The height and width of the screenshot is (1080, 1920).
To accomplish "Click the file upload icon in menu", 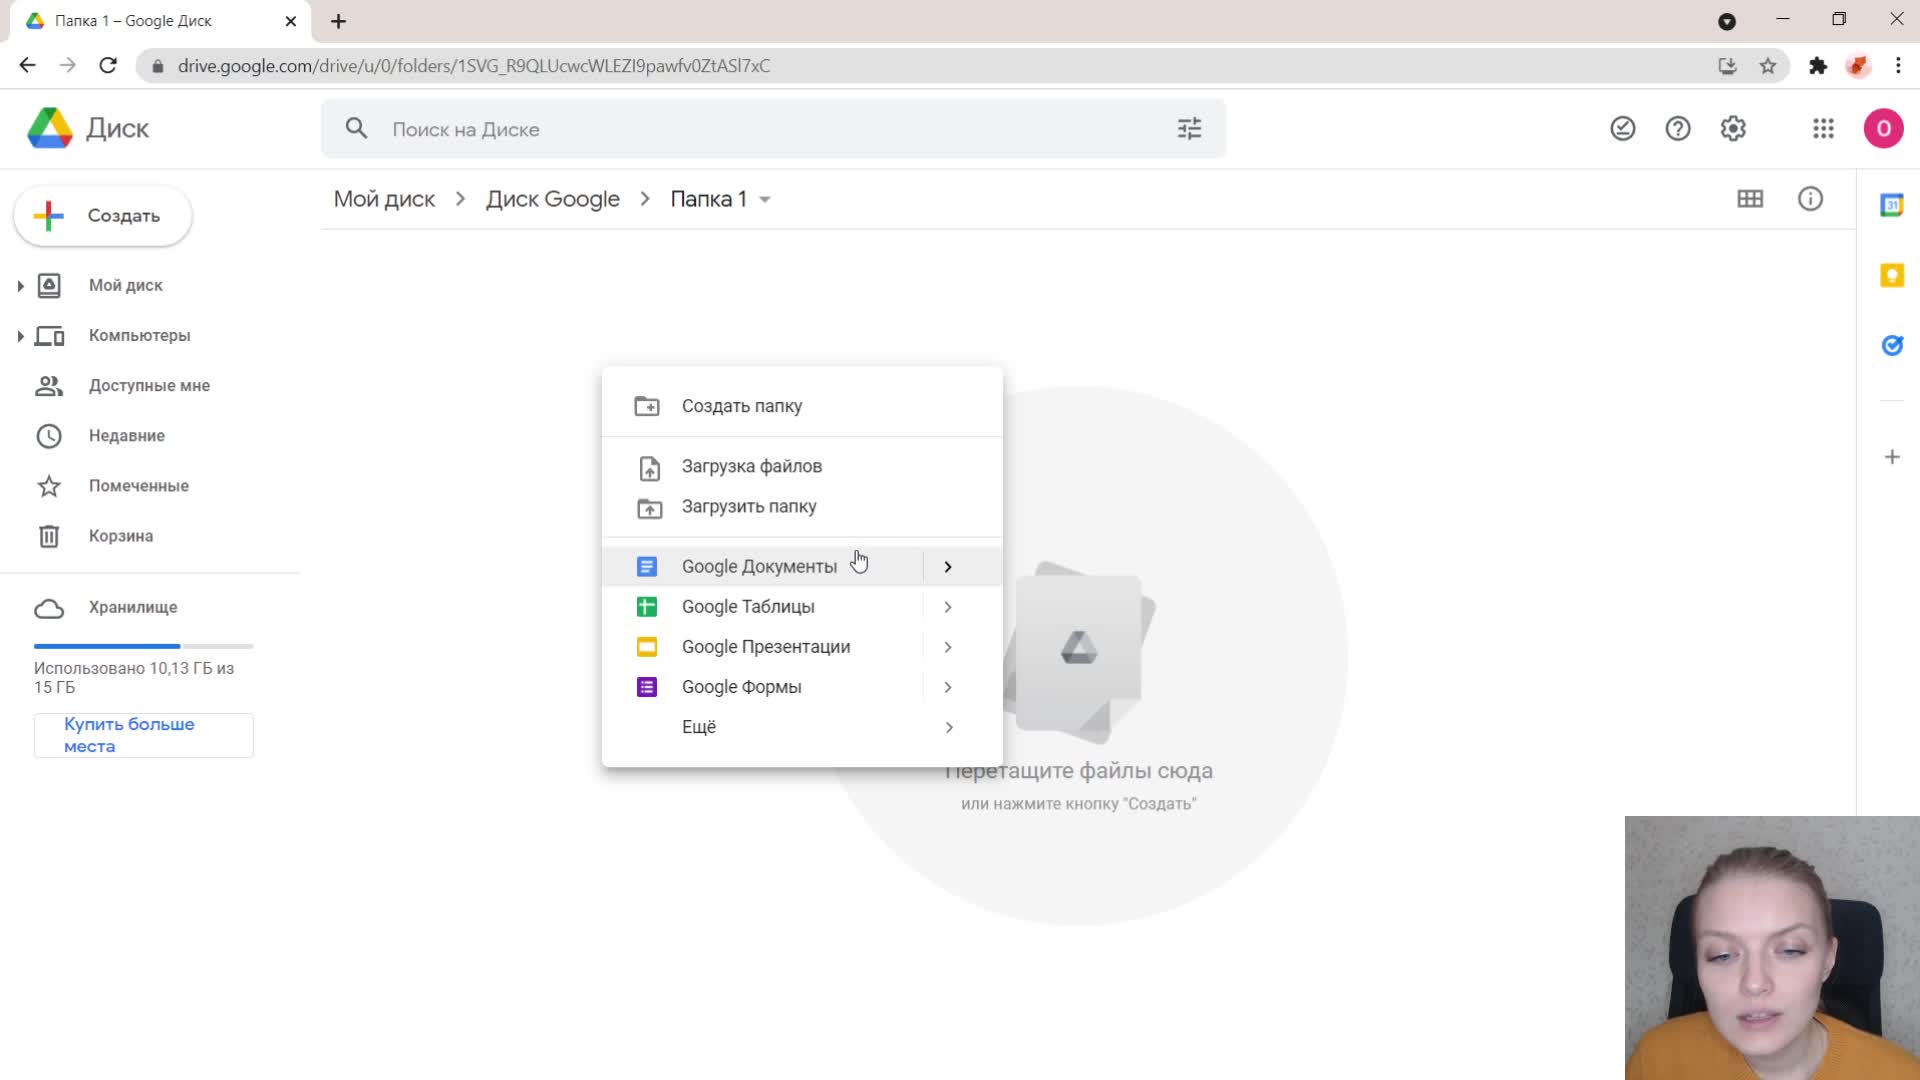I will point(650,468).
